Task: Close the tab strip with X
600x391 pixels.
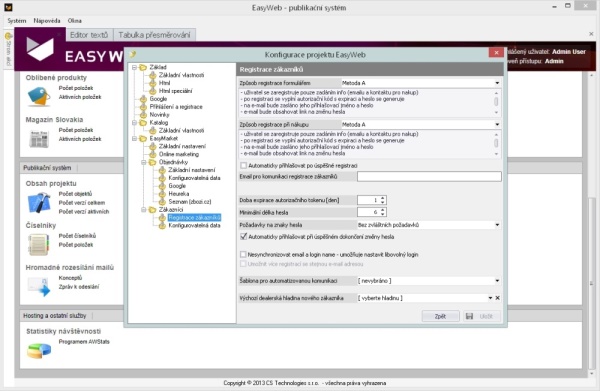Action: [591, 34]
